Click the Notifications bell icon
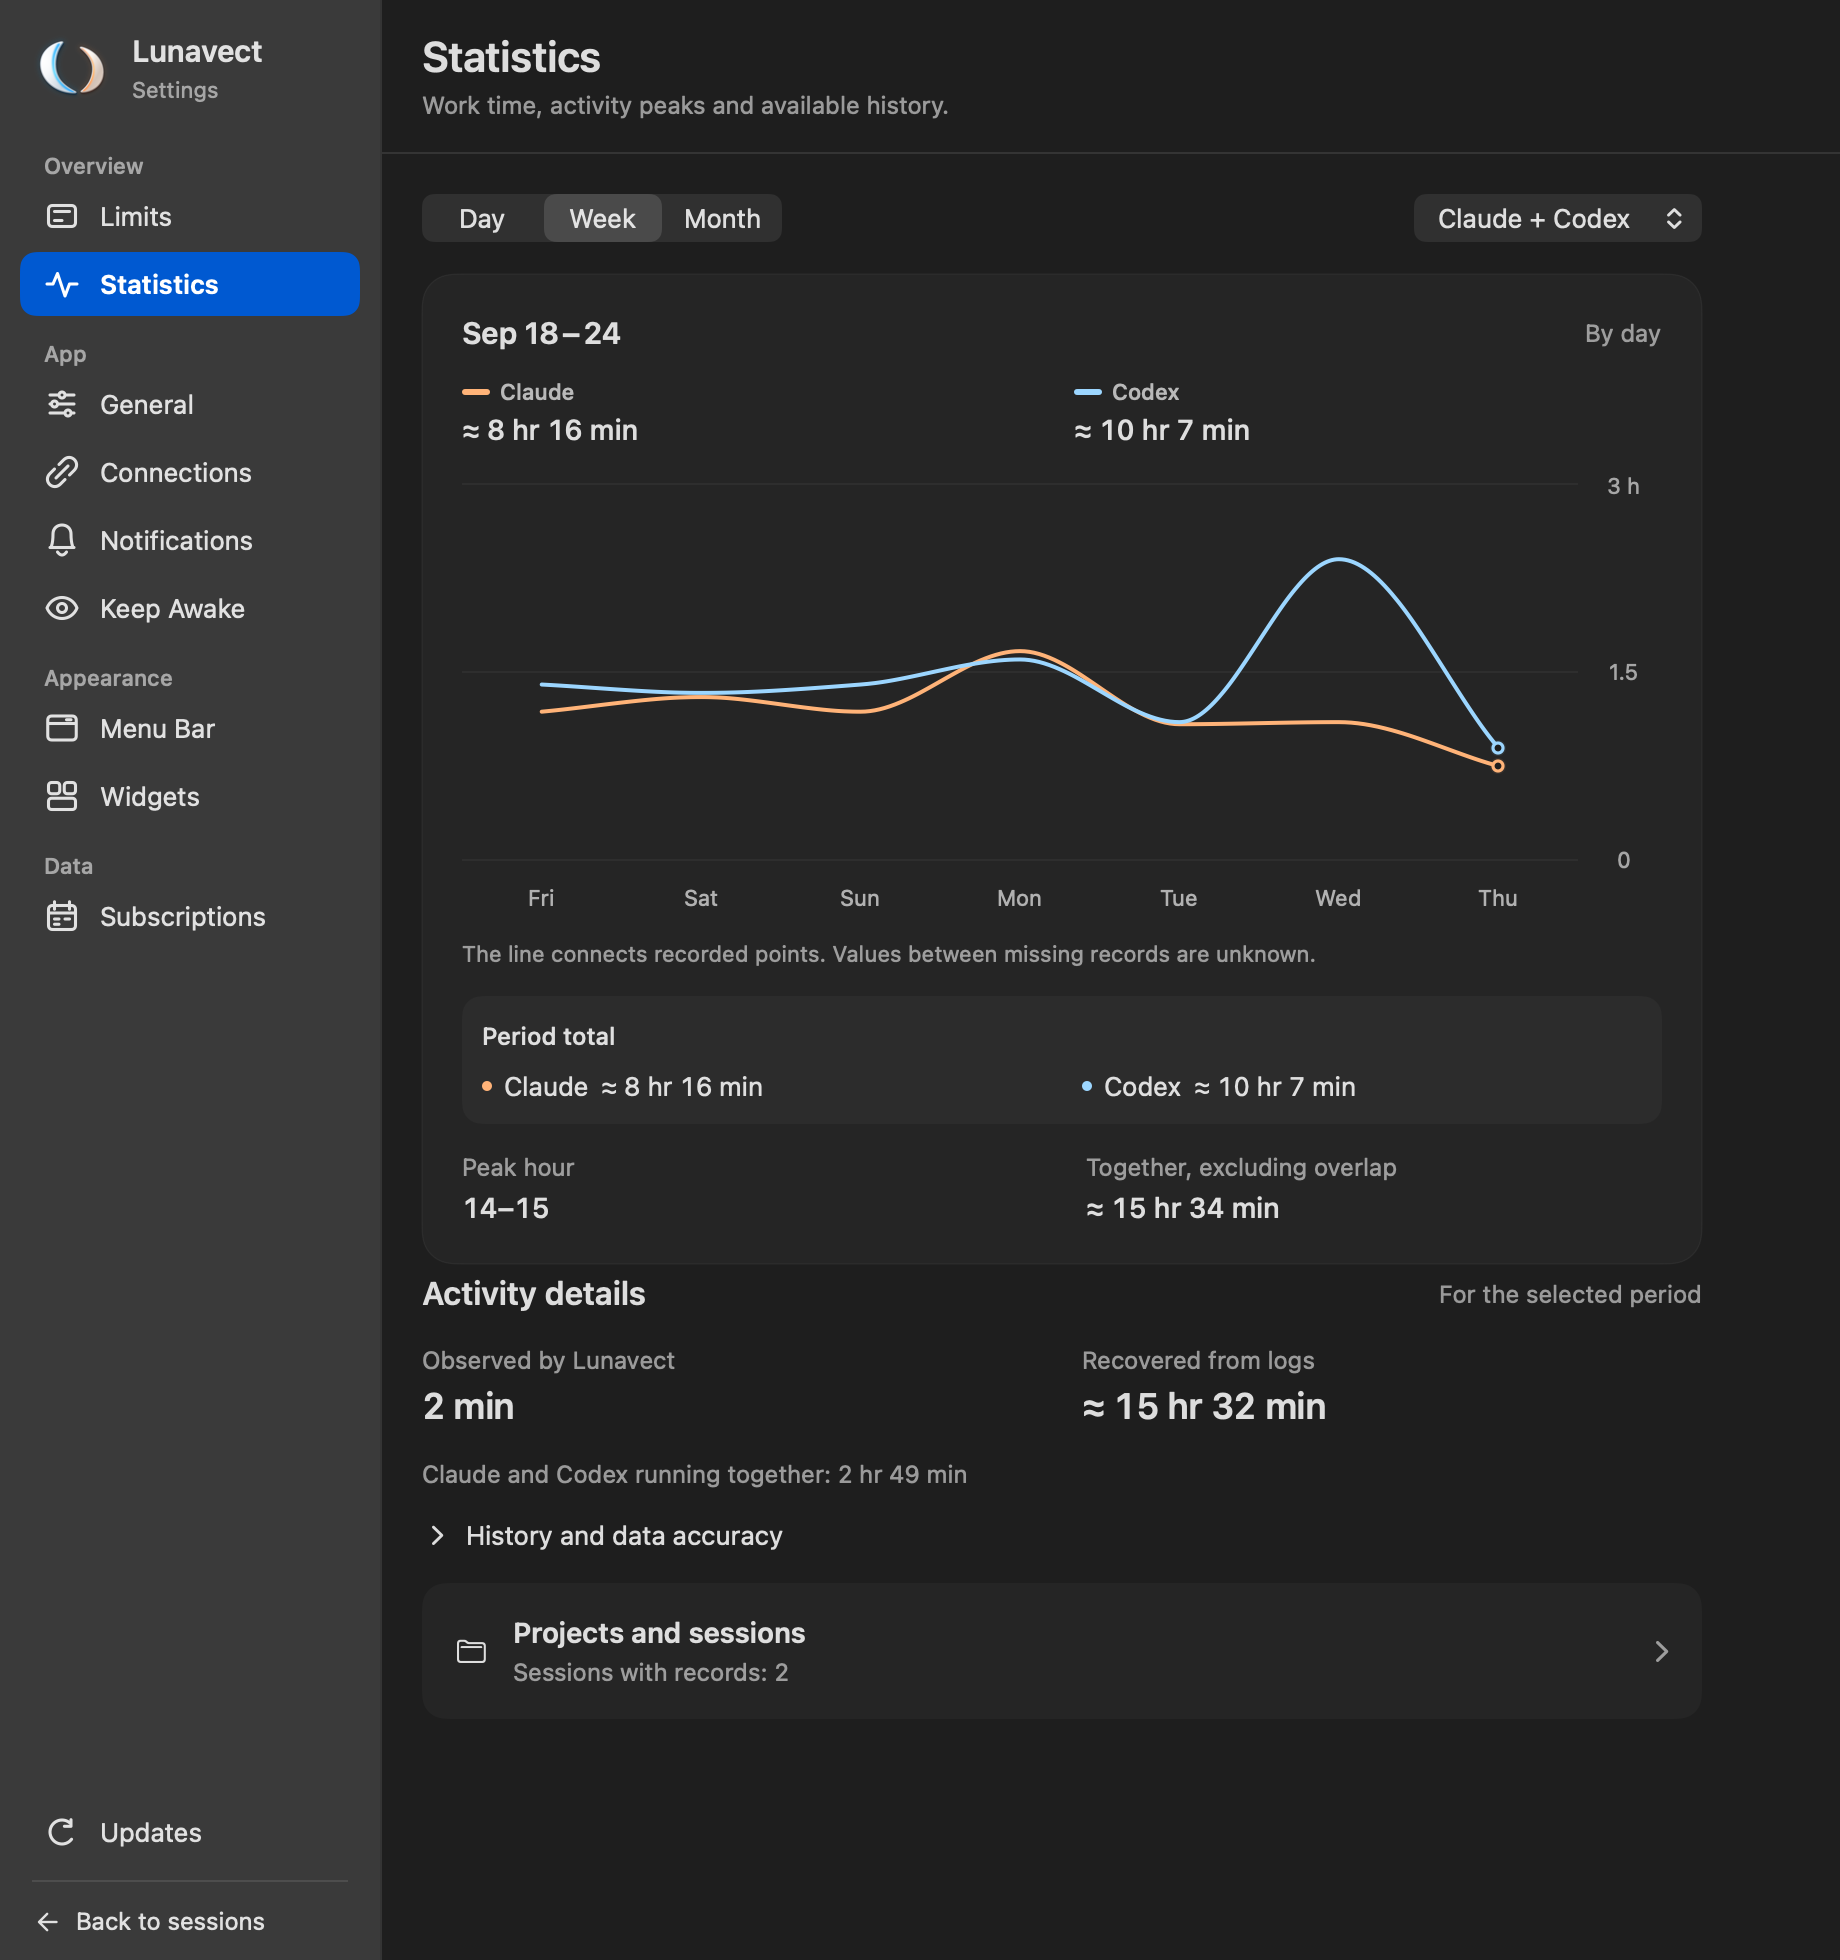 click(x=62, y=540)
